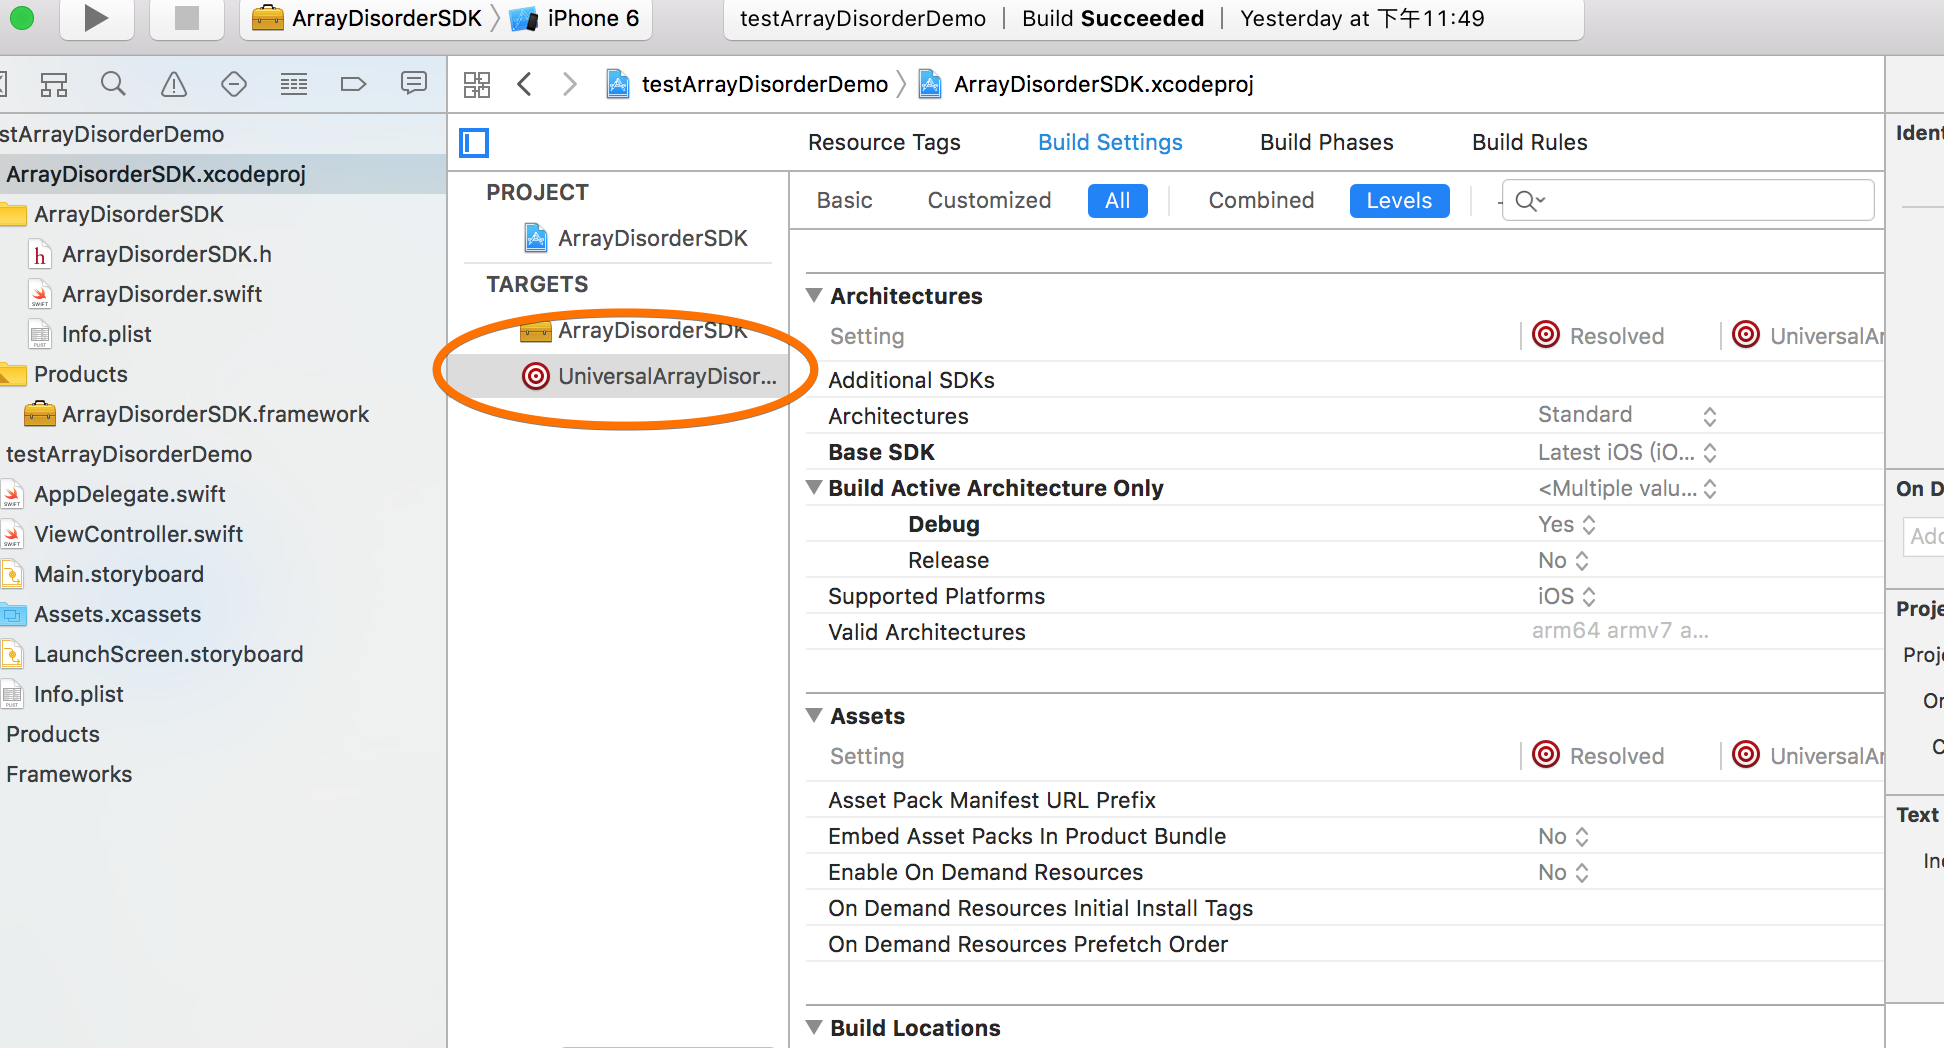Open the Base SDK value dropdown
The image size is (1944, 1048).
[1626, 452]
